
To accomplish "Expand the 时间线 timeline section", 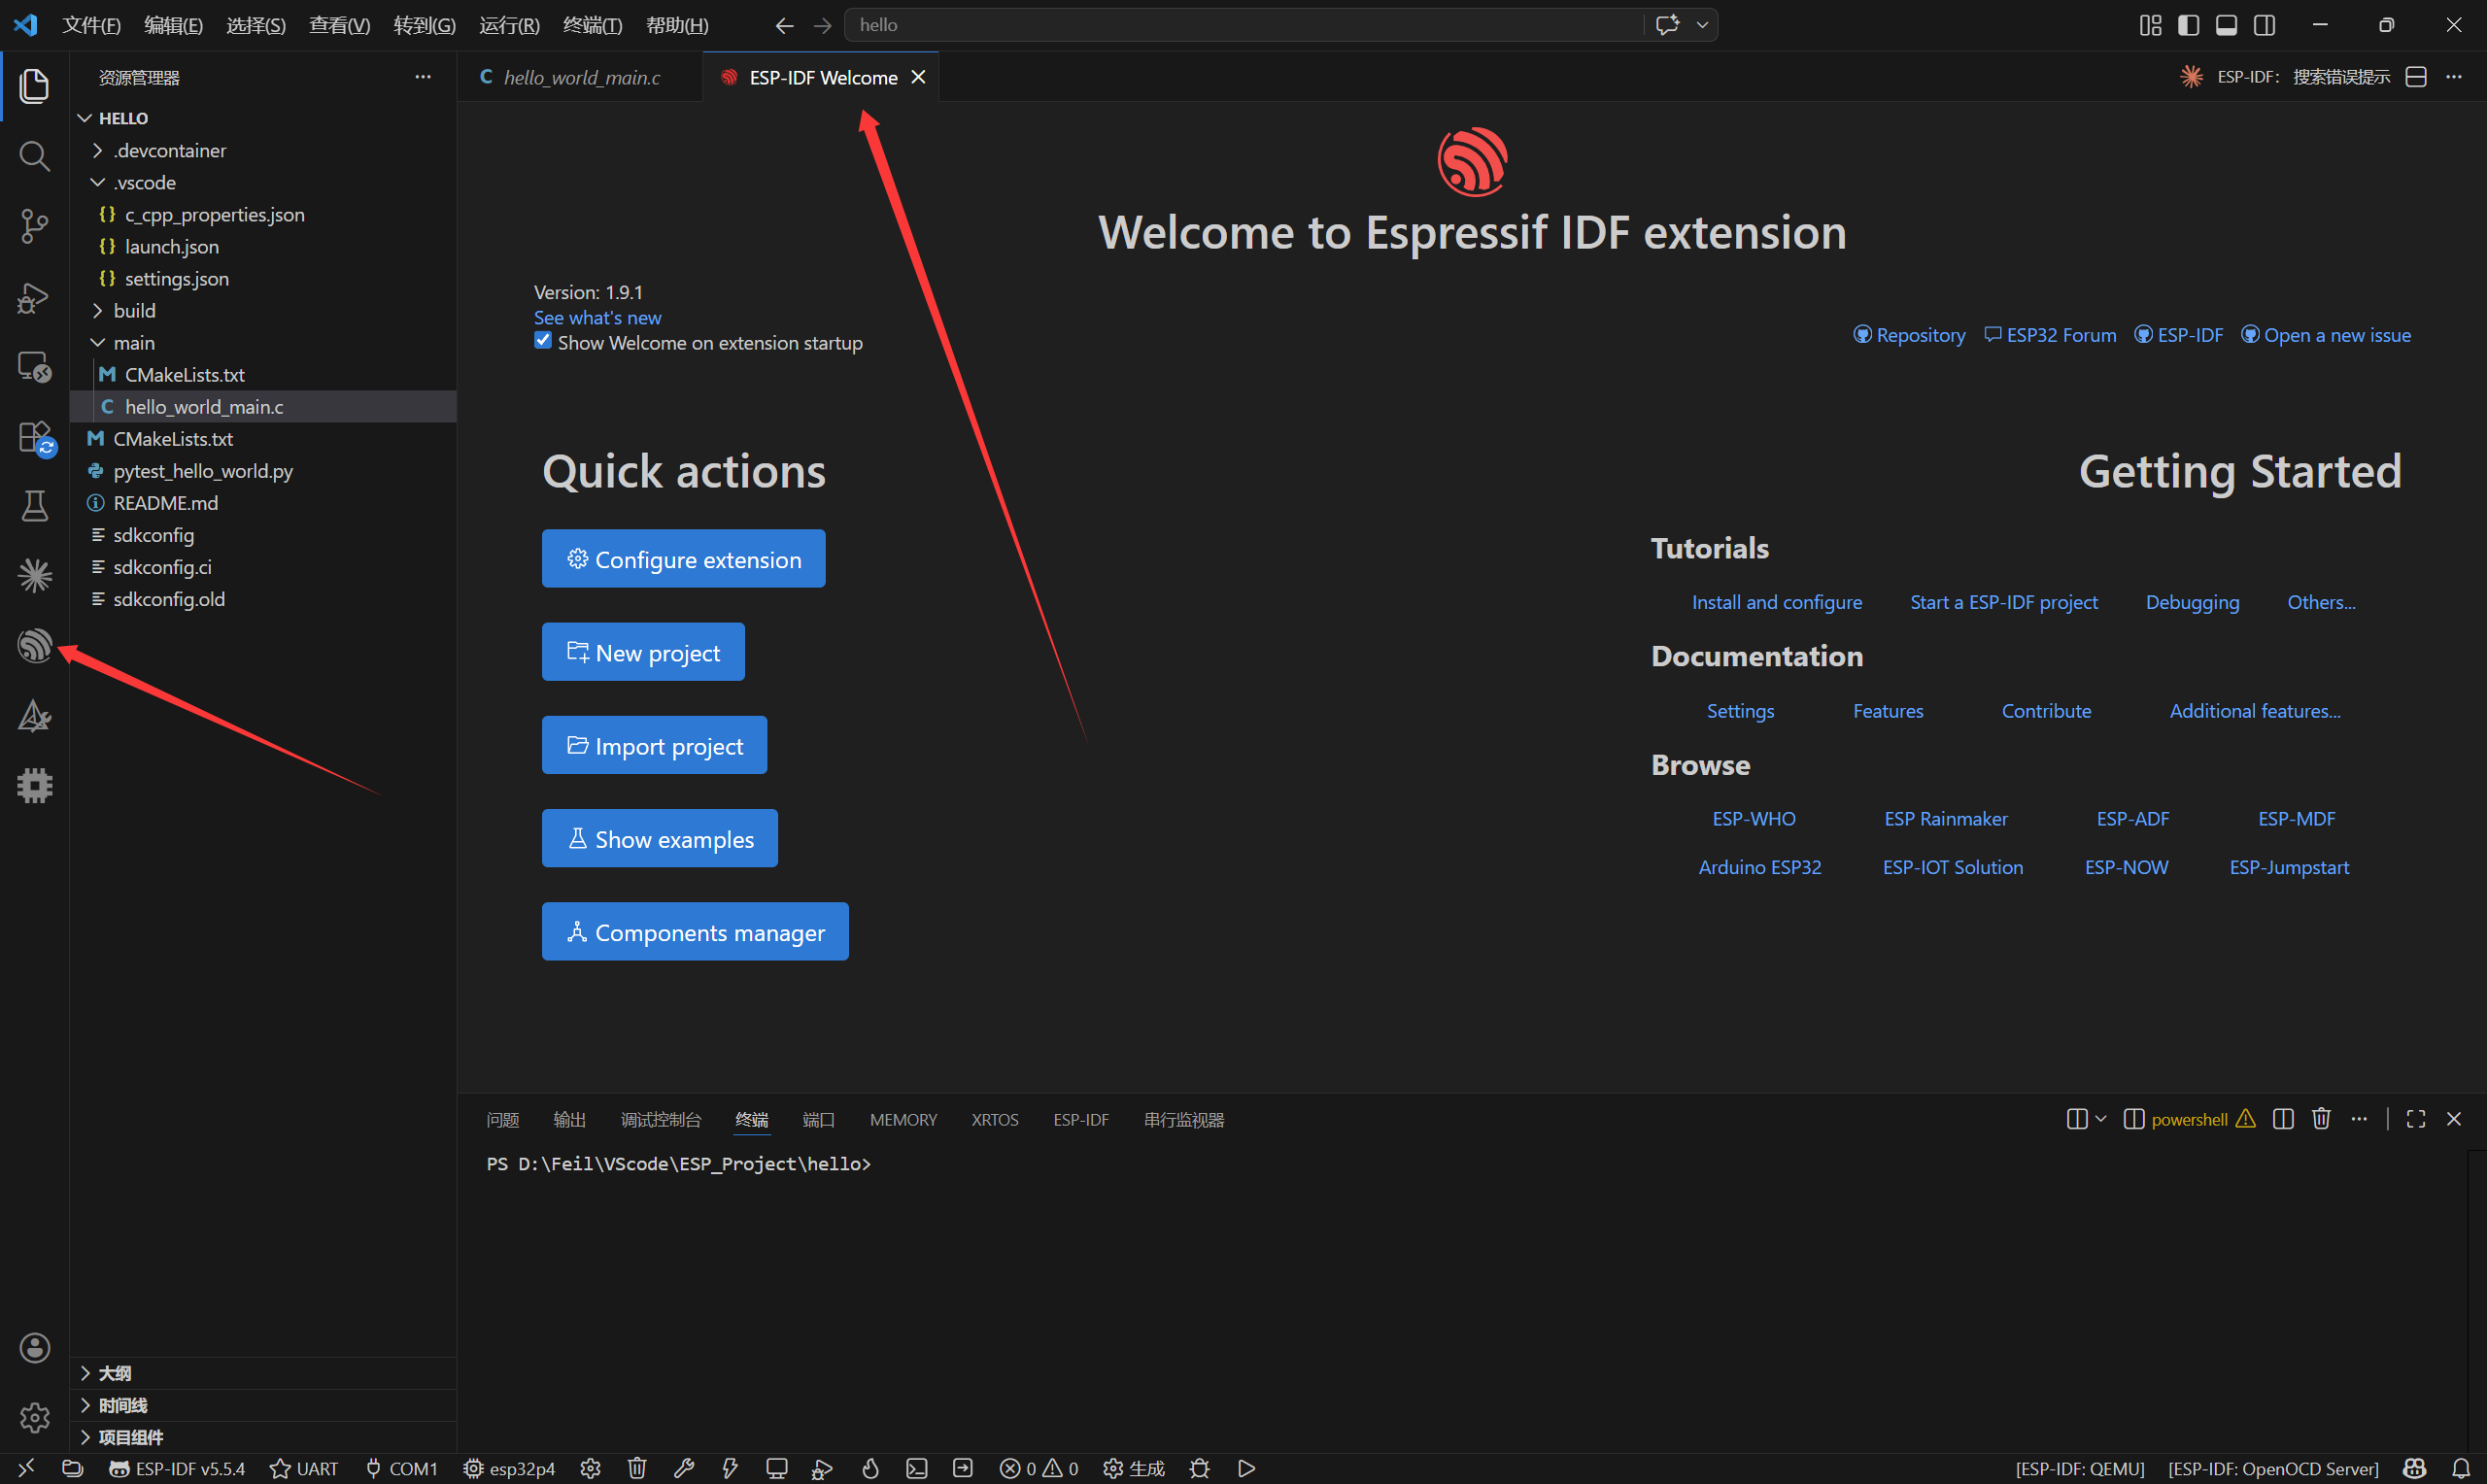I will click(265, 1405).
